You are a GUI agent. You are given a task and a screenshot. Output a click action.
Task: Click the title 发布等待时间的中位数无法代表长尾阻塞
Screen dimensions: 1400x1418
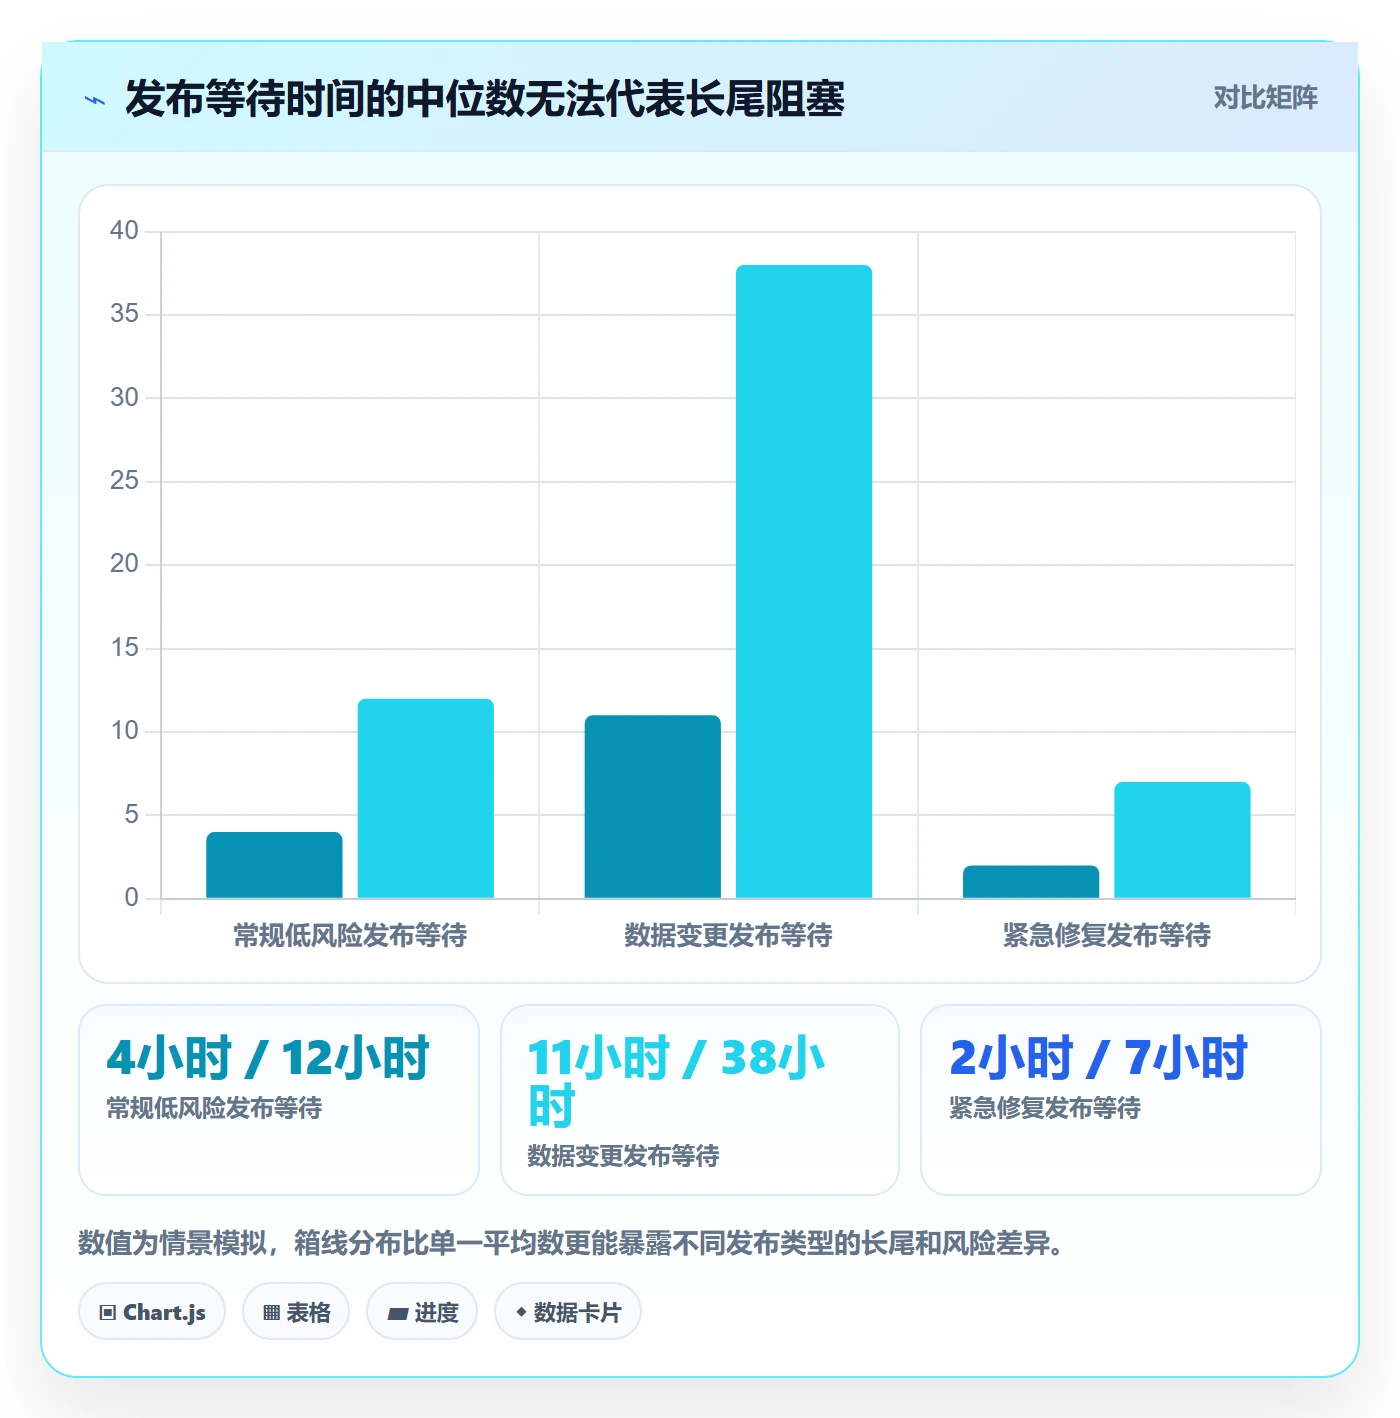pyautogui.click(x=485, y=99)
